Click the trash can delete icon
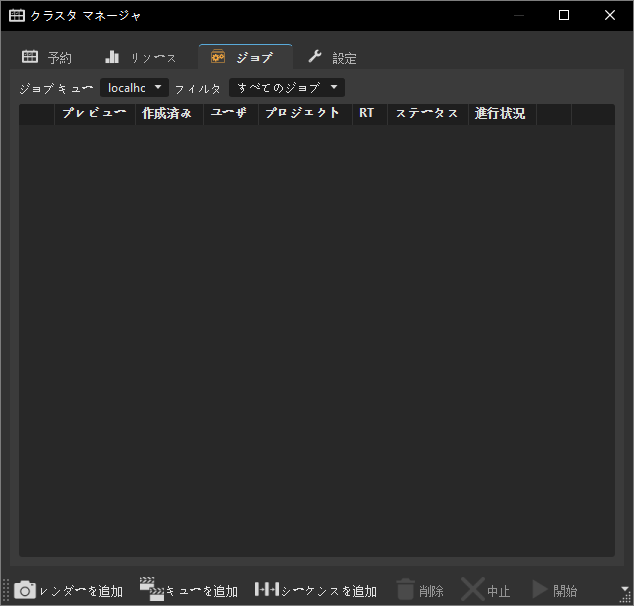 coord(406,589)
